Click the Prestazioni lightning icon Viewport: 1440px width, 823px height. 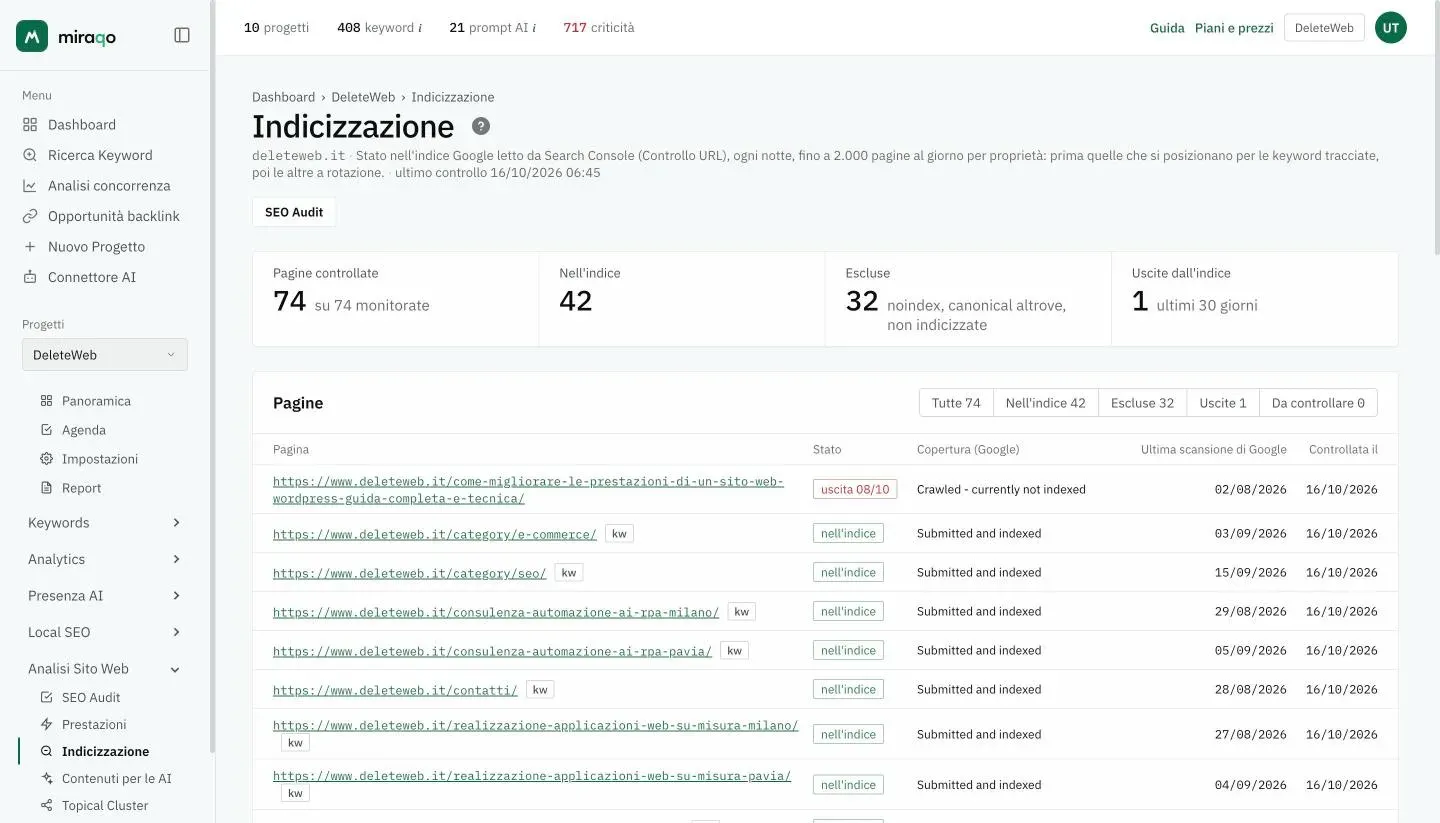click(x=46, y=725)
